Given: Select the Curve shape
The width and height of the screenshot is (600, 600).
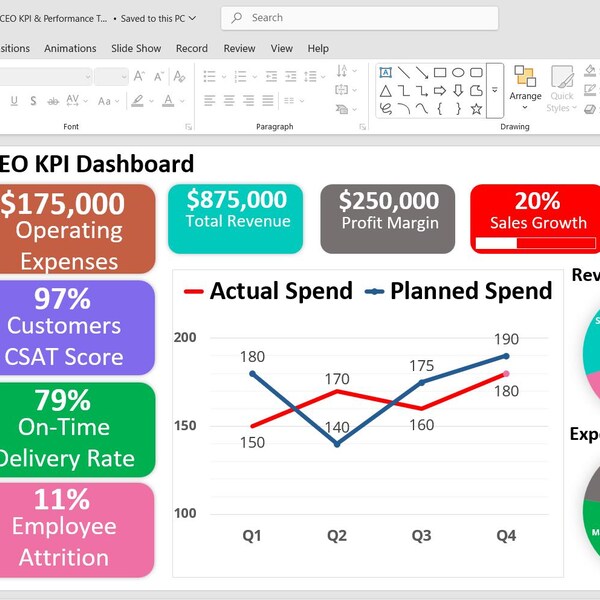Looking at the screenshot, I should (x=422, y=109).
